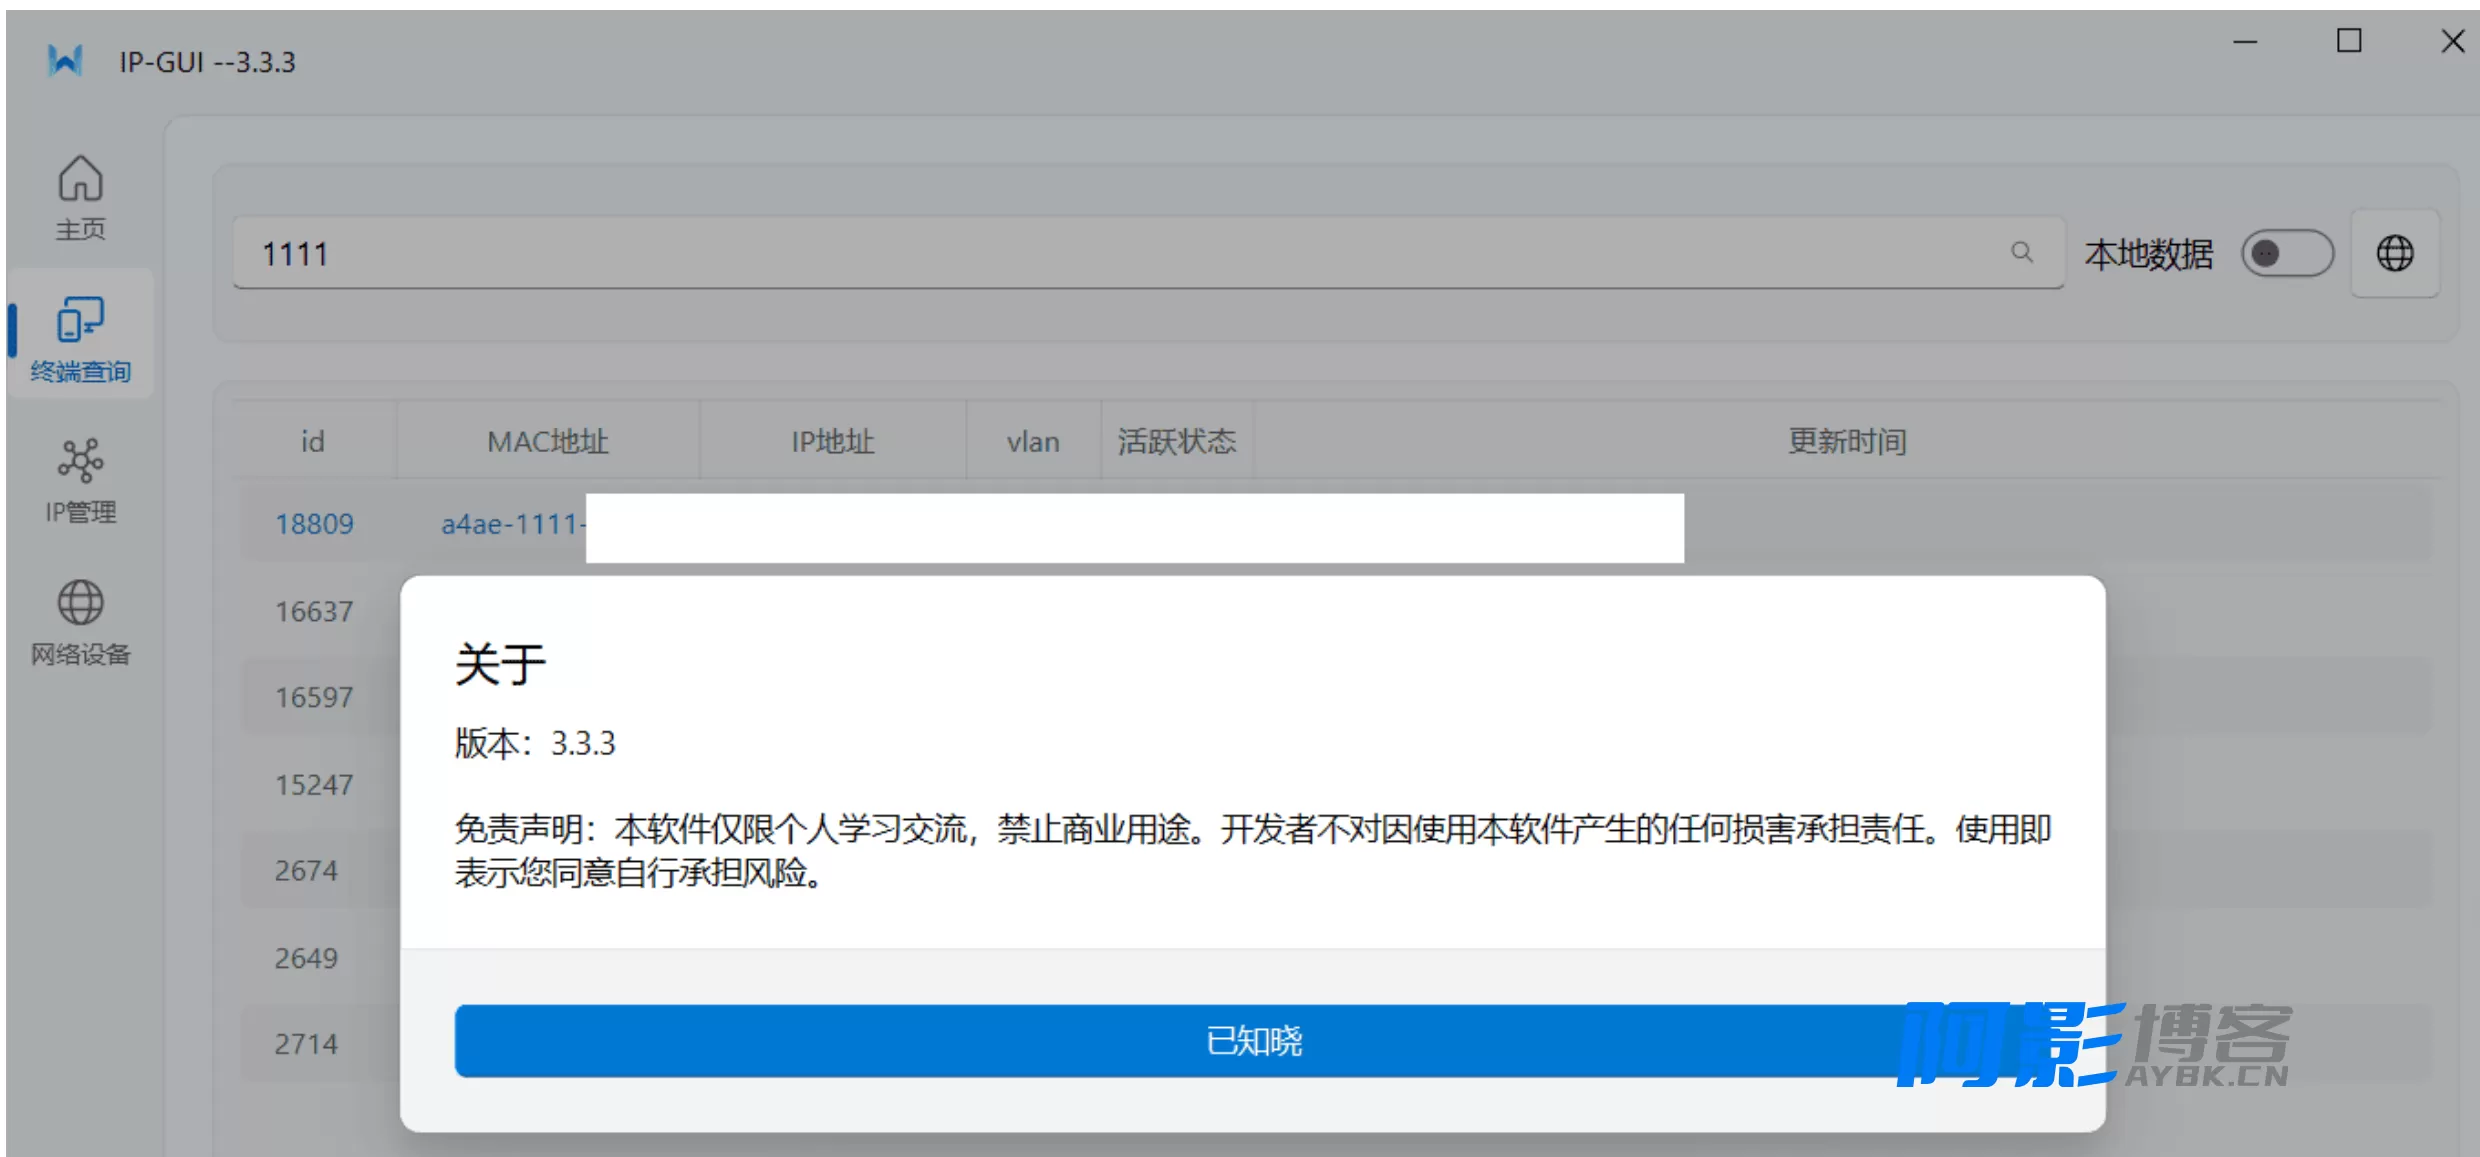Select the table row with id 16637
This screenshot has width=2480, height=1157.
tap(313, 610)
